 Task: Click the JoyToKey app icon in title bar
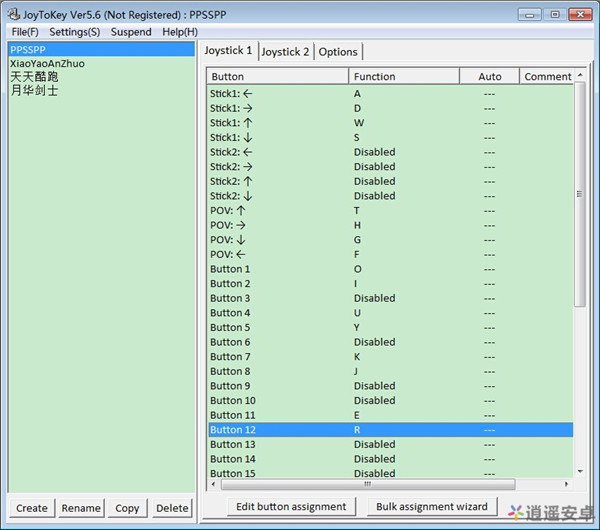click(x=13, y=15)
